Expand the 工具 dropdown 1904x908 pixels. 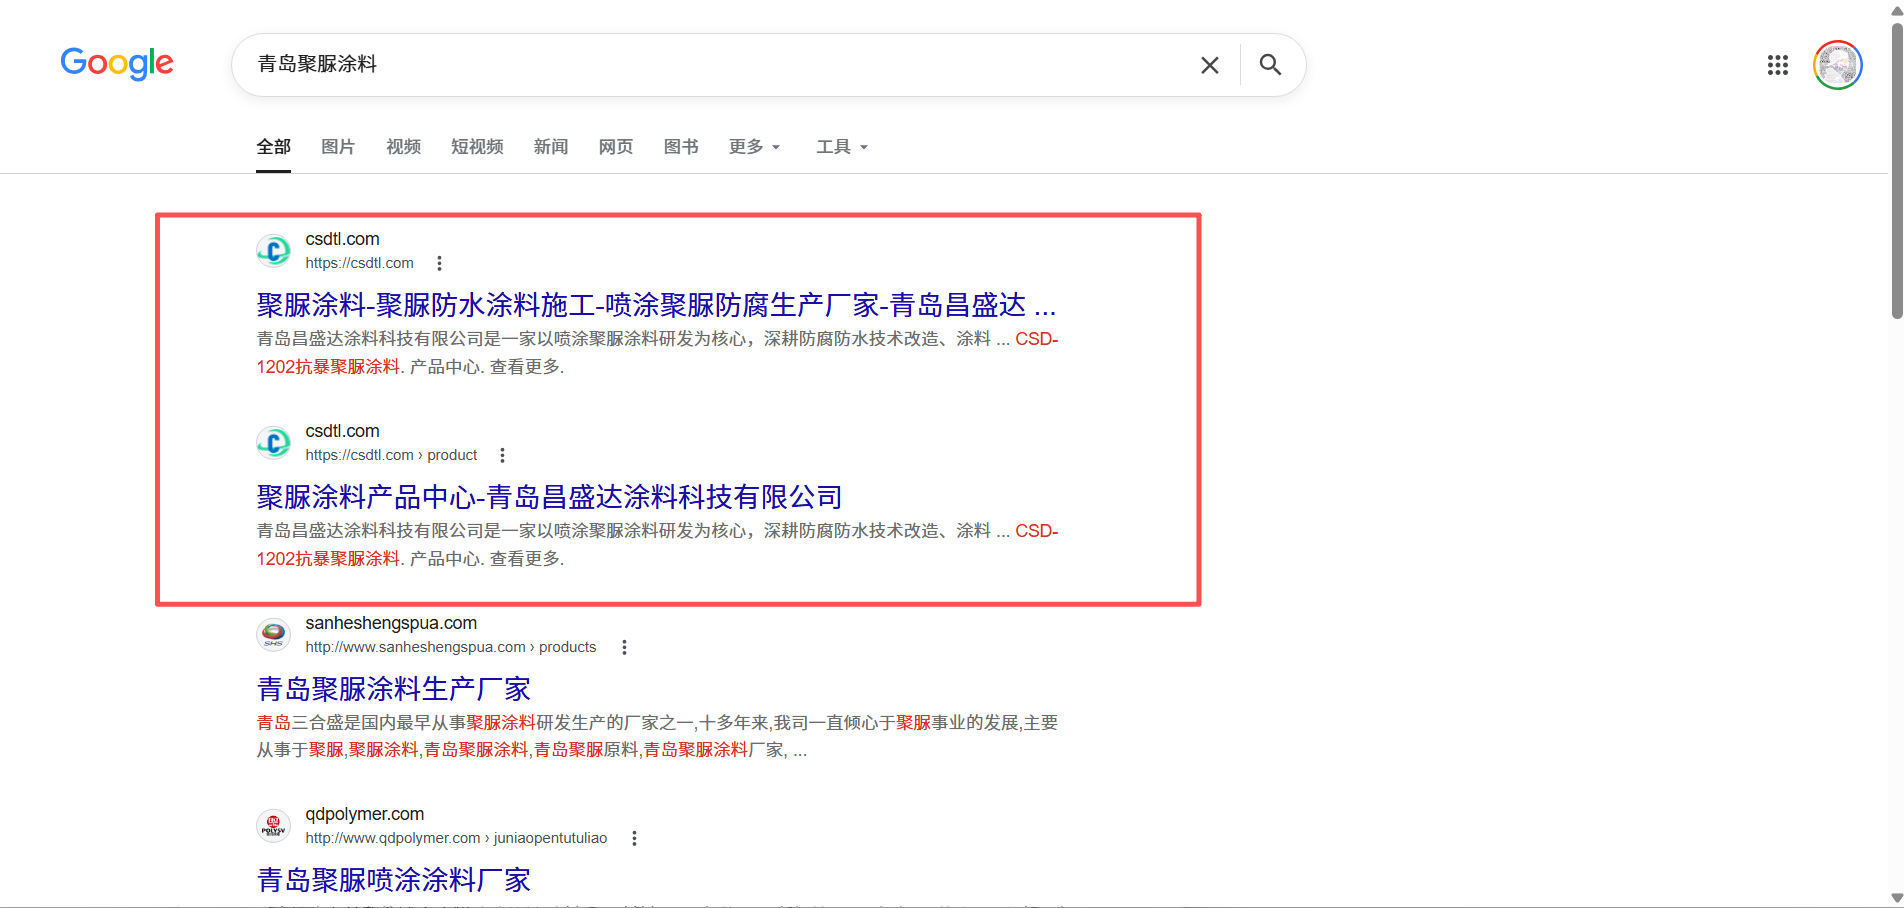point(842,147)
